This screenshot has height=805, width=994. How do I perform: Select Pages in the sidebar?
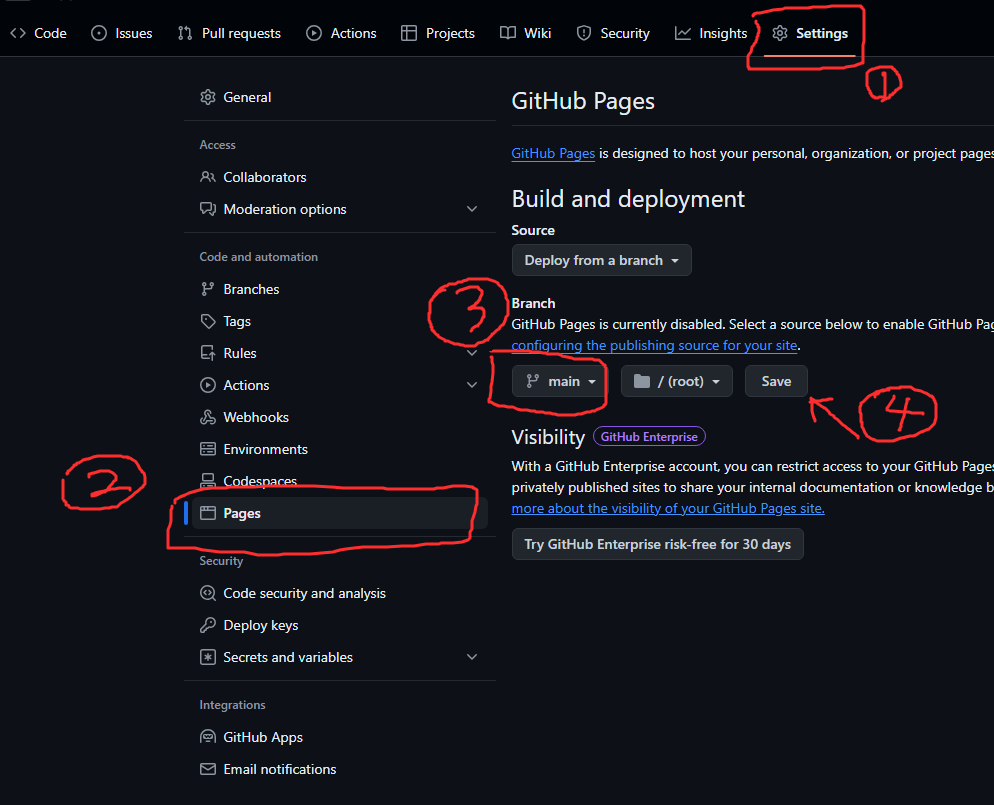click(340, 513)
